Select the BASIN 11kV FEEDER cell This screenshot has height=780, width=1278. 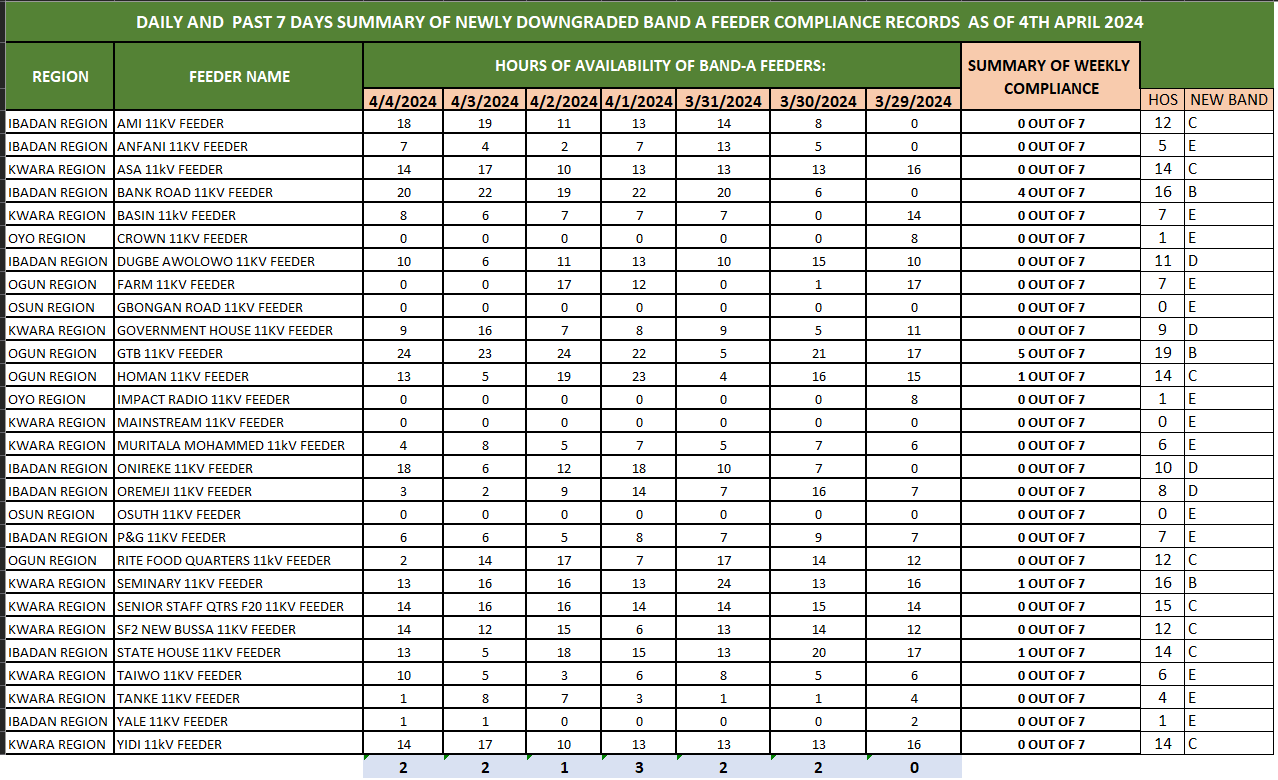(x=239, y=215)
